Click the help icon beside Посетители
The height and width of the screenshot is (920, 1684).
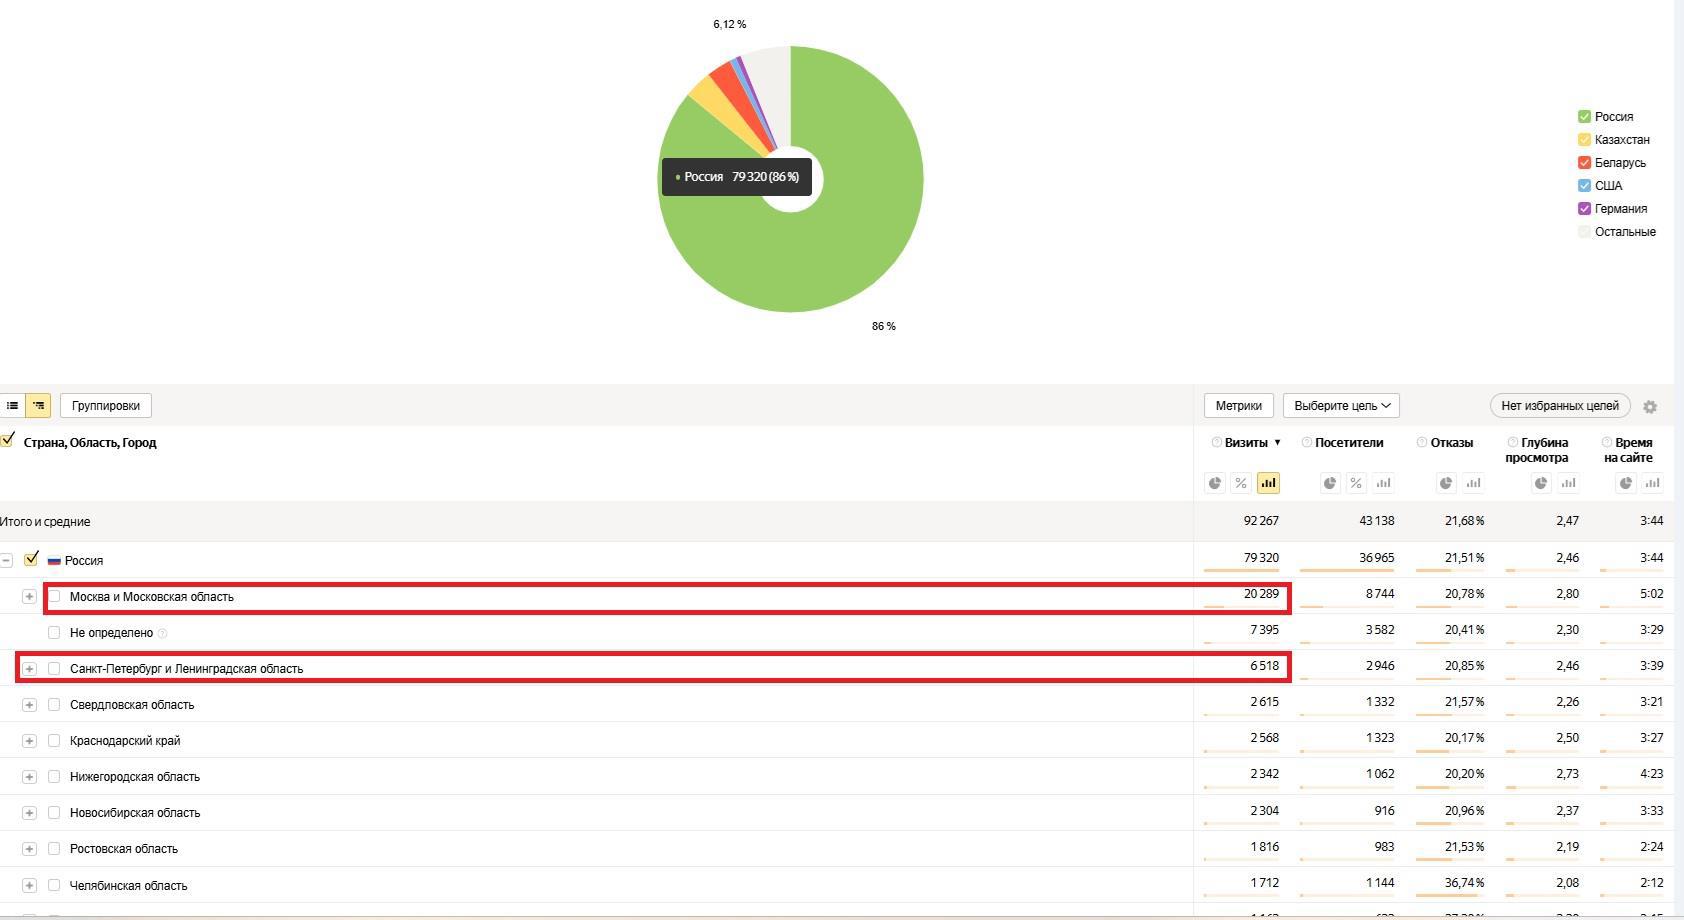pyautogui.click(x=1306, y=442)
